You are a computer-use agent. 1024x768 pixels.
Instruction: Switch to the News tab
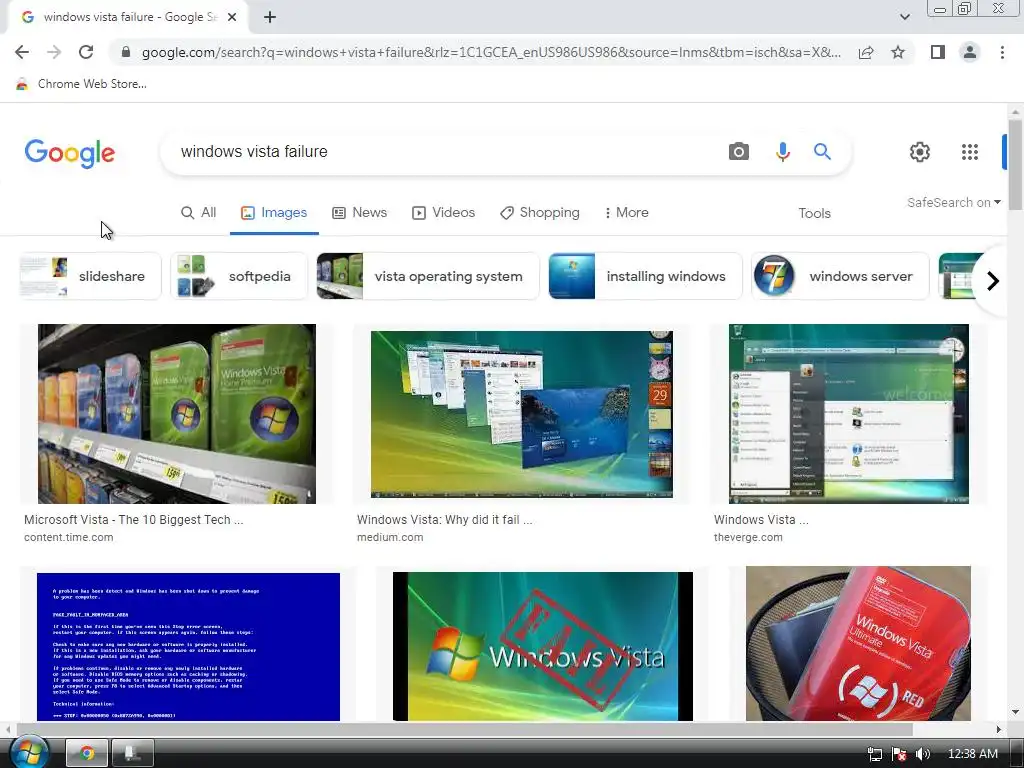tap(360, 213)
